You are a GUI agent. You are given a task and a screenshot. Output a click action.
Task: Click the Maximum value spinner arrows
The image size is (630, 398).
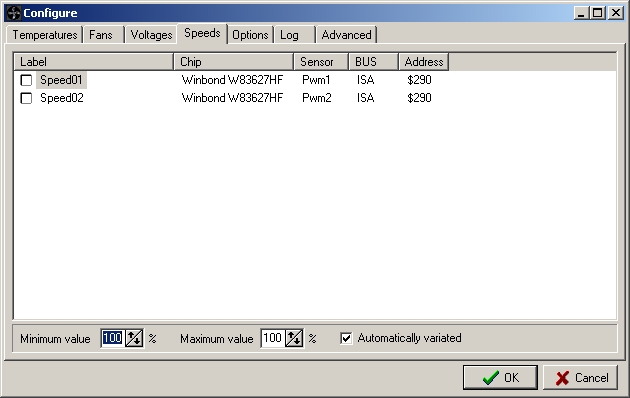coord(294,338)
